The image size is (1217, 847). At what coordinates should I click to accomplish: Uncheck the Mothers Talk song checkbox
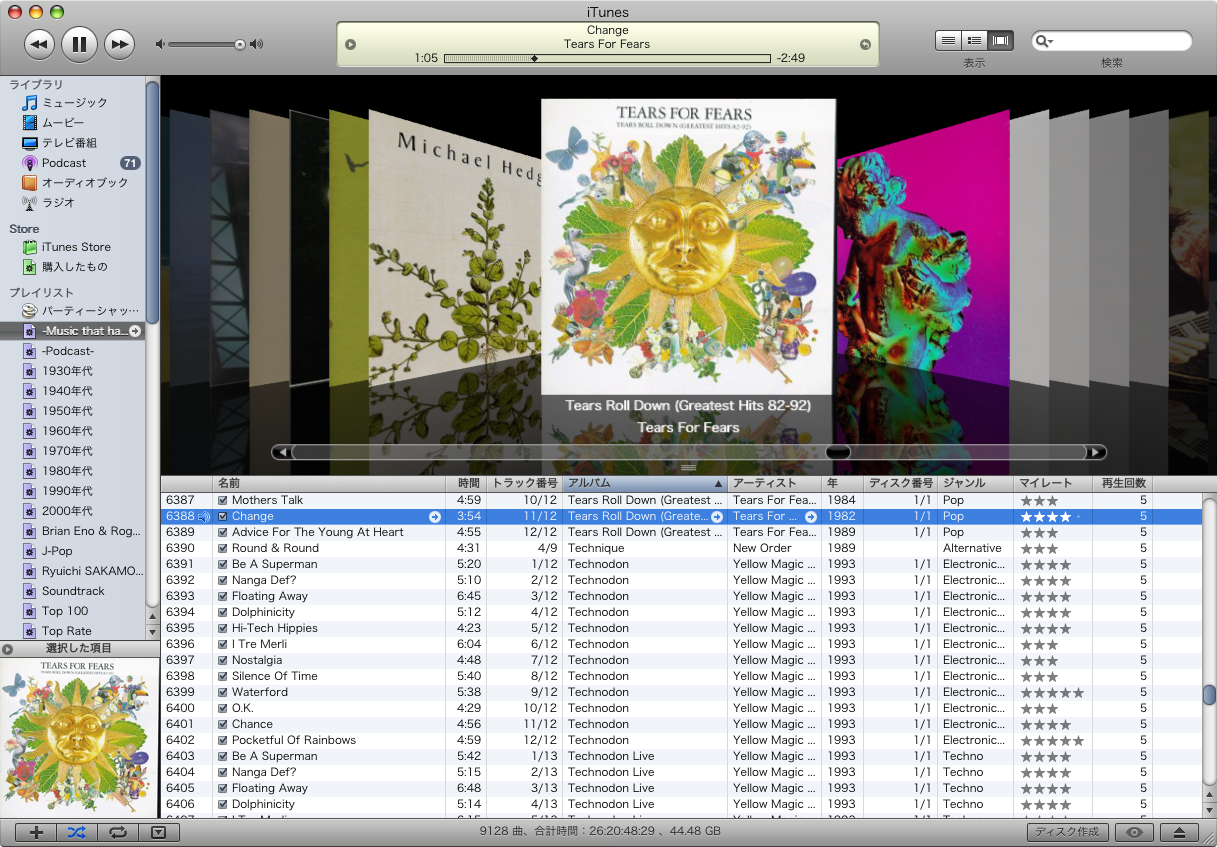click(223, 500)
